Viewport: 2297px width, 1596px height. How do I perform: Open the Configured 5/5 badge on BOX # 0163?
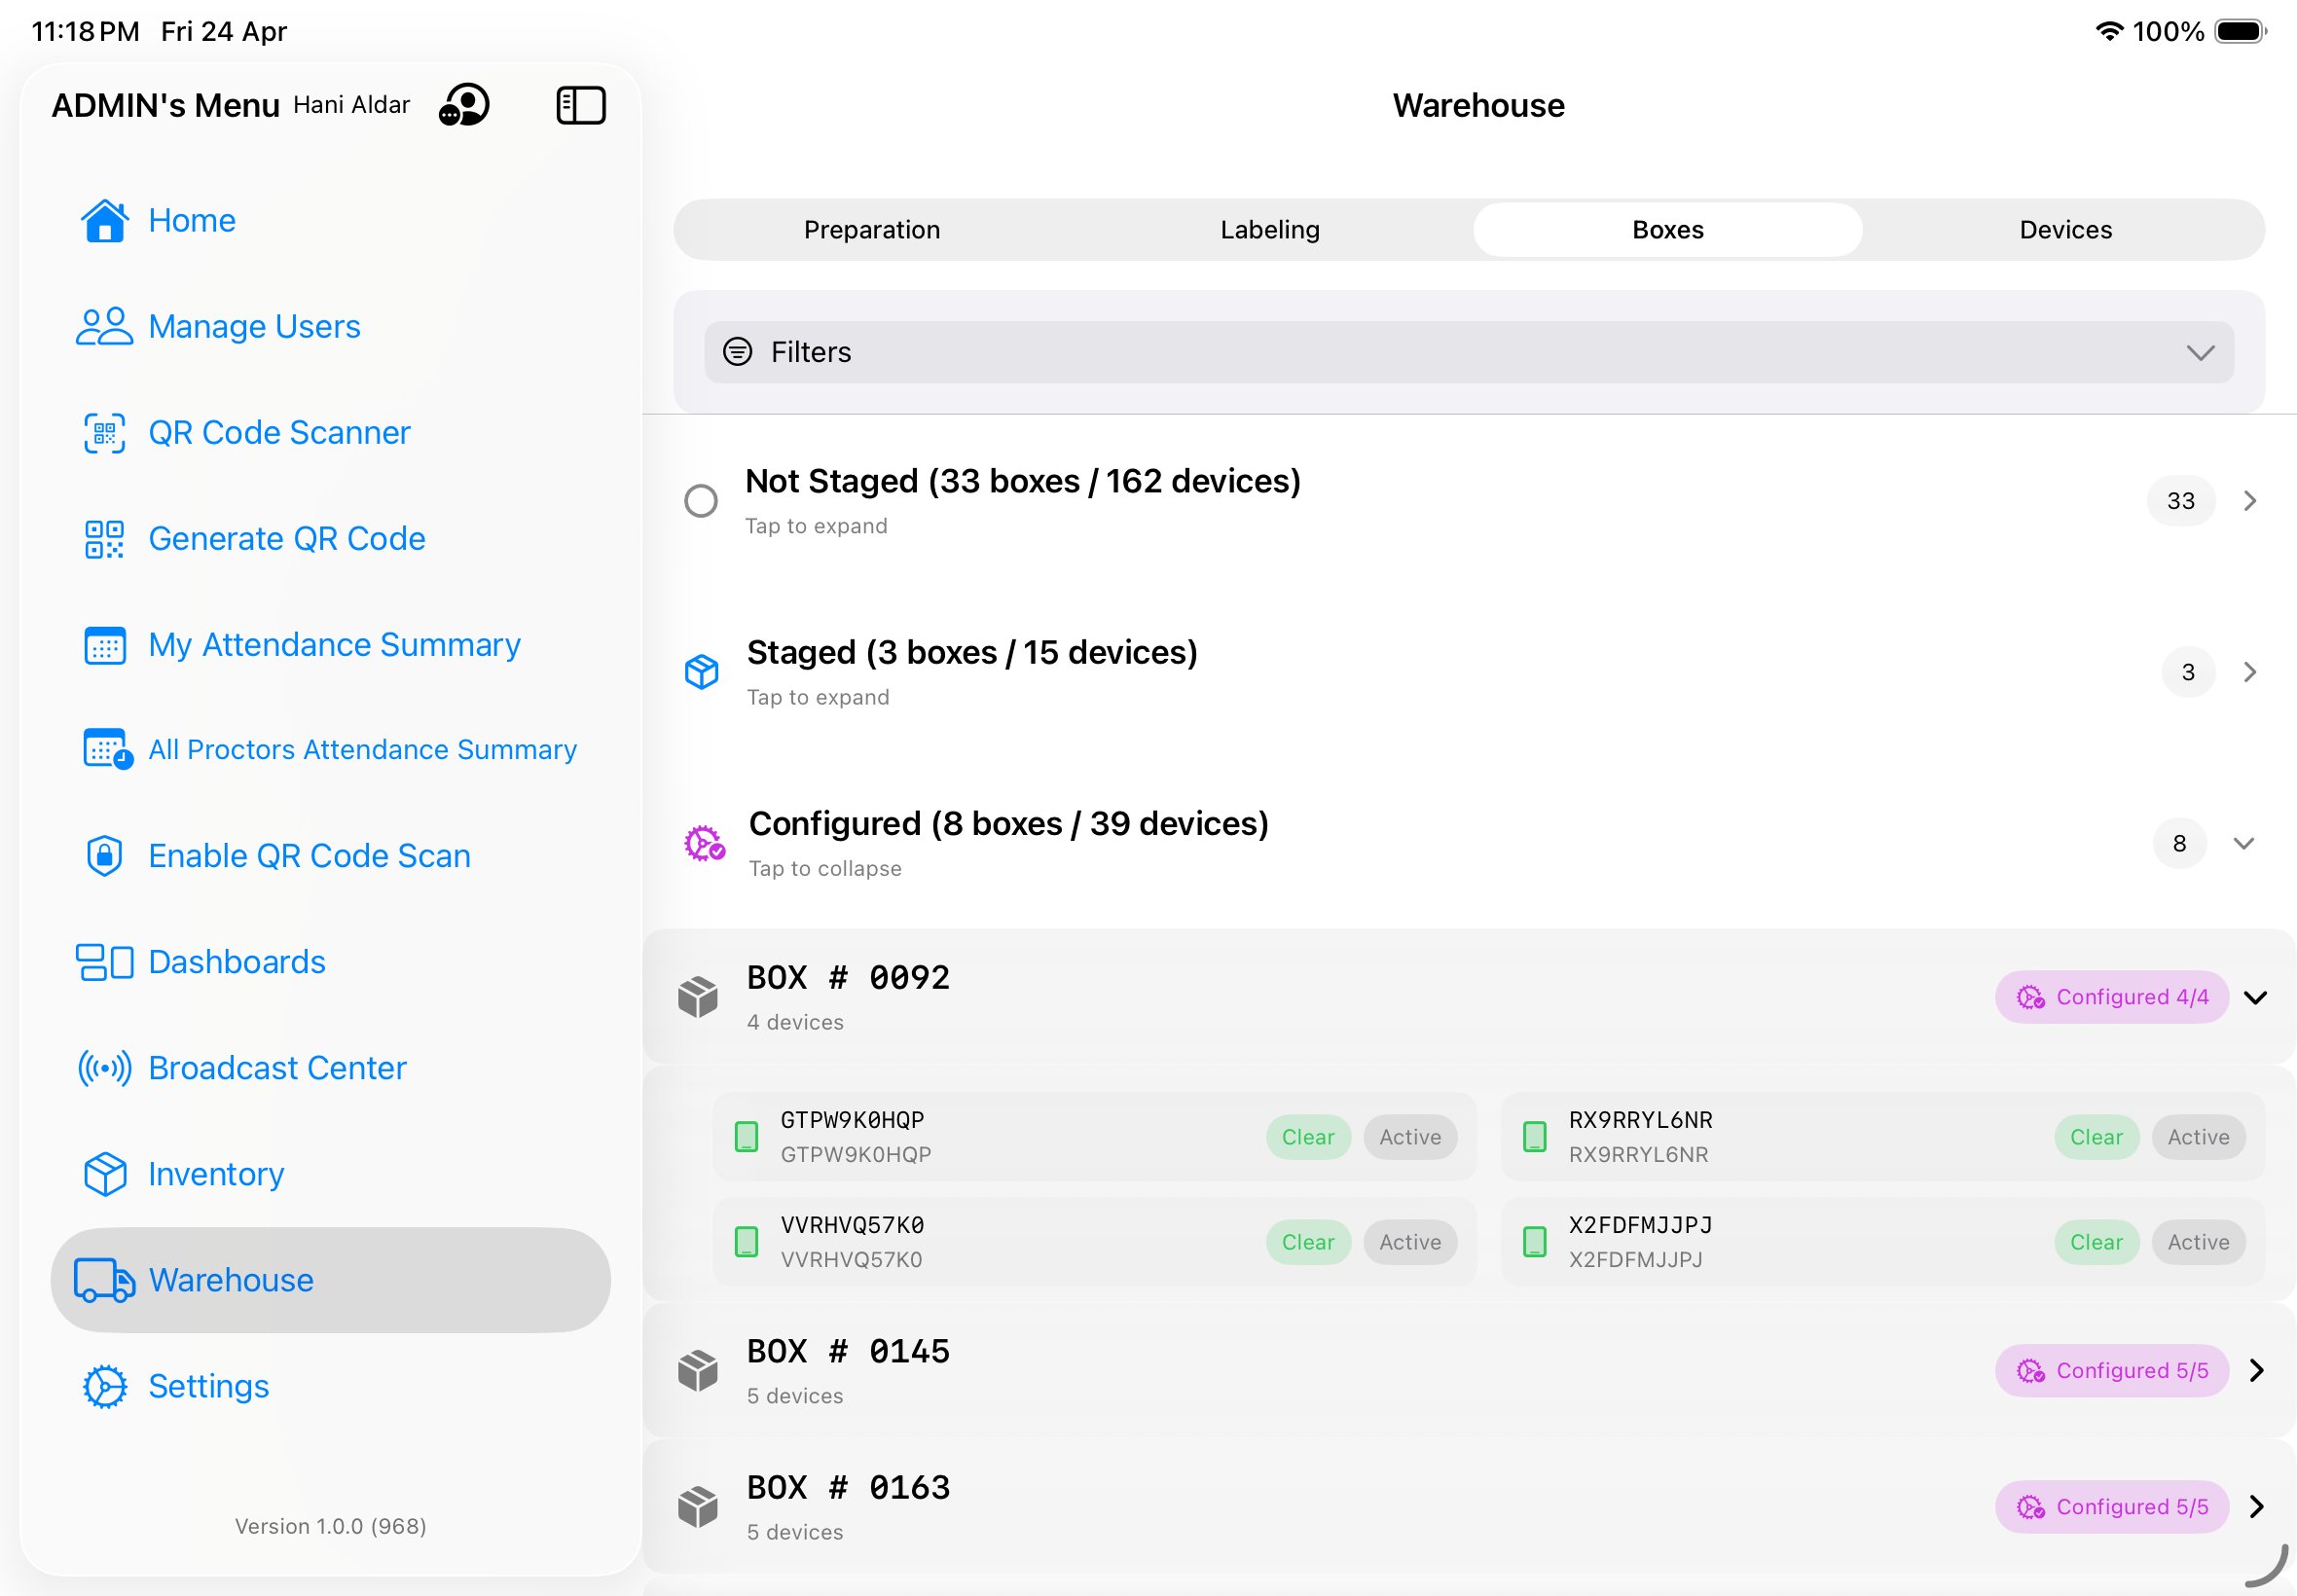click(x=2111, y=1506)
